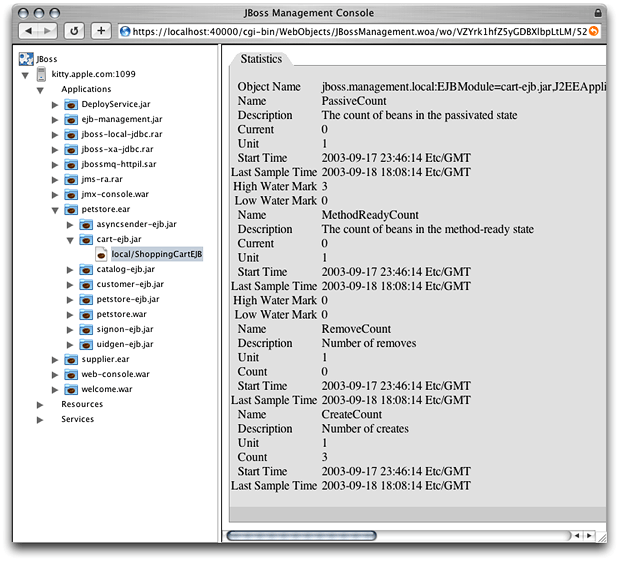Select the uidgen-ejb.jar tree label
The height and width of the screenshot is (562, 618).
pyautogui.click(x=125, y=344)
